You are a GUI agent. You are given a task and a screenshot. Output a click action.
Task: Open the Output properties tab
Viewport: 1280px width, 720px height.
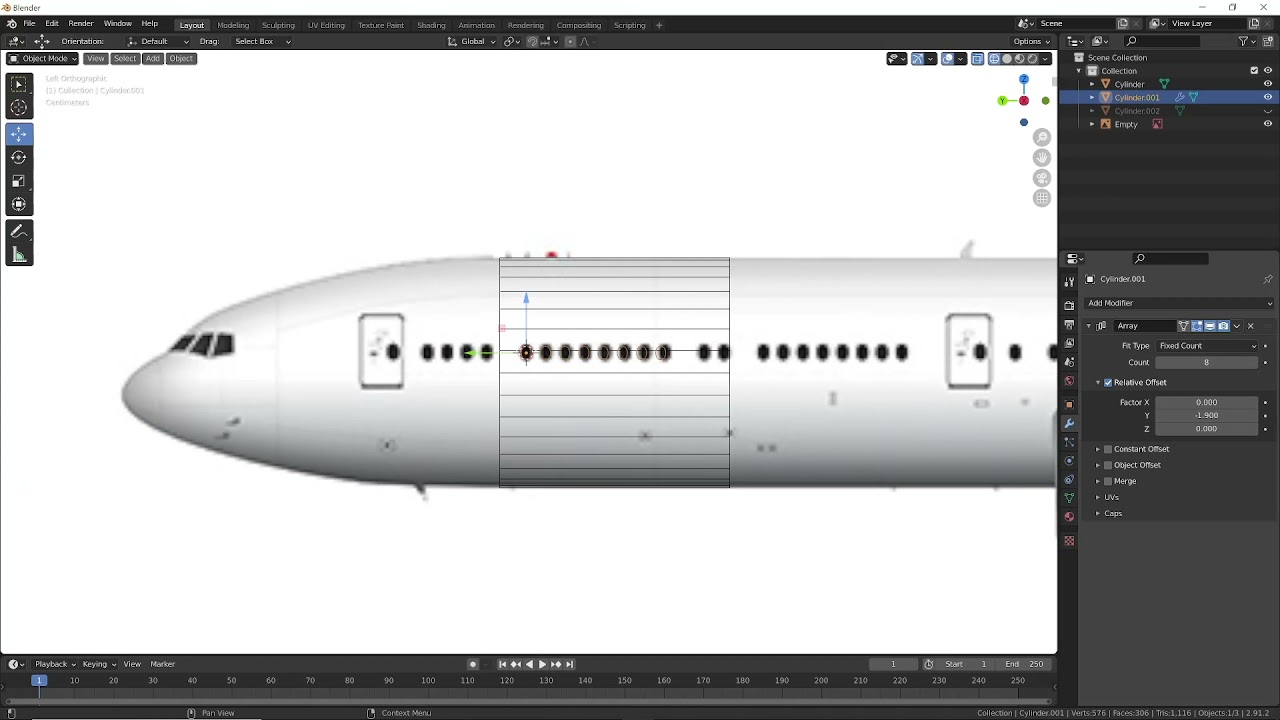(1069, 325)
